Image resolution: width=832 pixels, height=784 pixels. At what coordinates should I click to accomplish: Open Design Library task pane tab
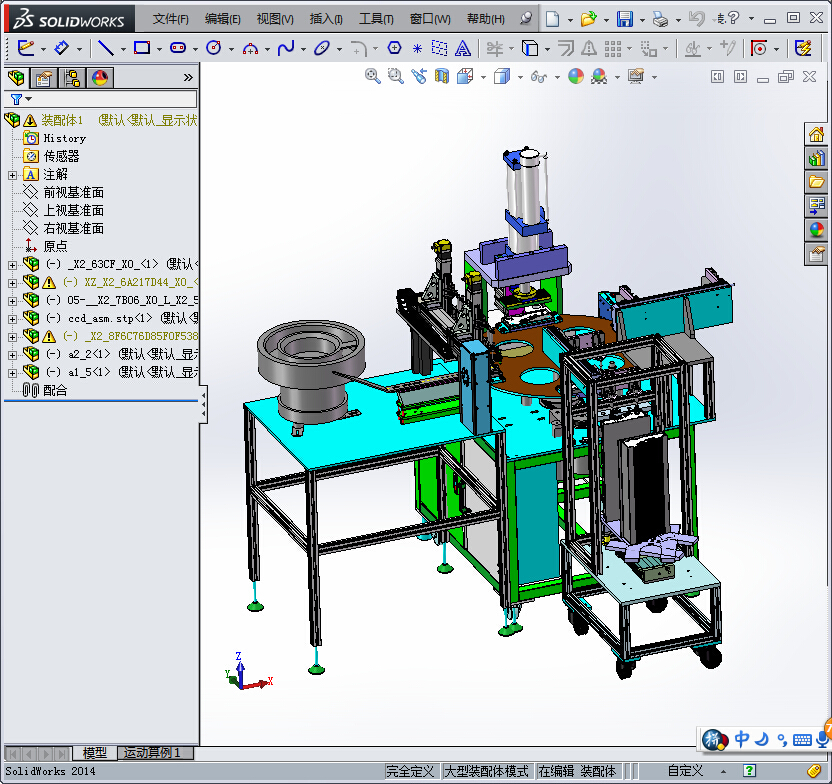click(x=816, y=159)
